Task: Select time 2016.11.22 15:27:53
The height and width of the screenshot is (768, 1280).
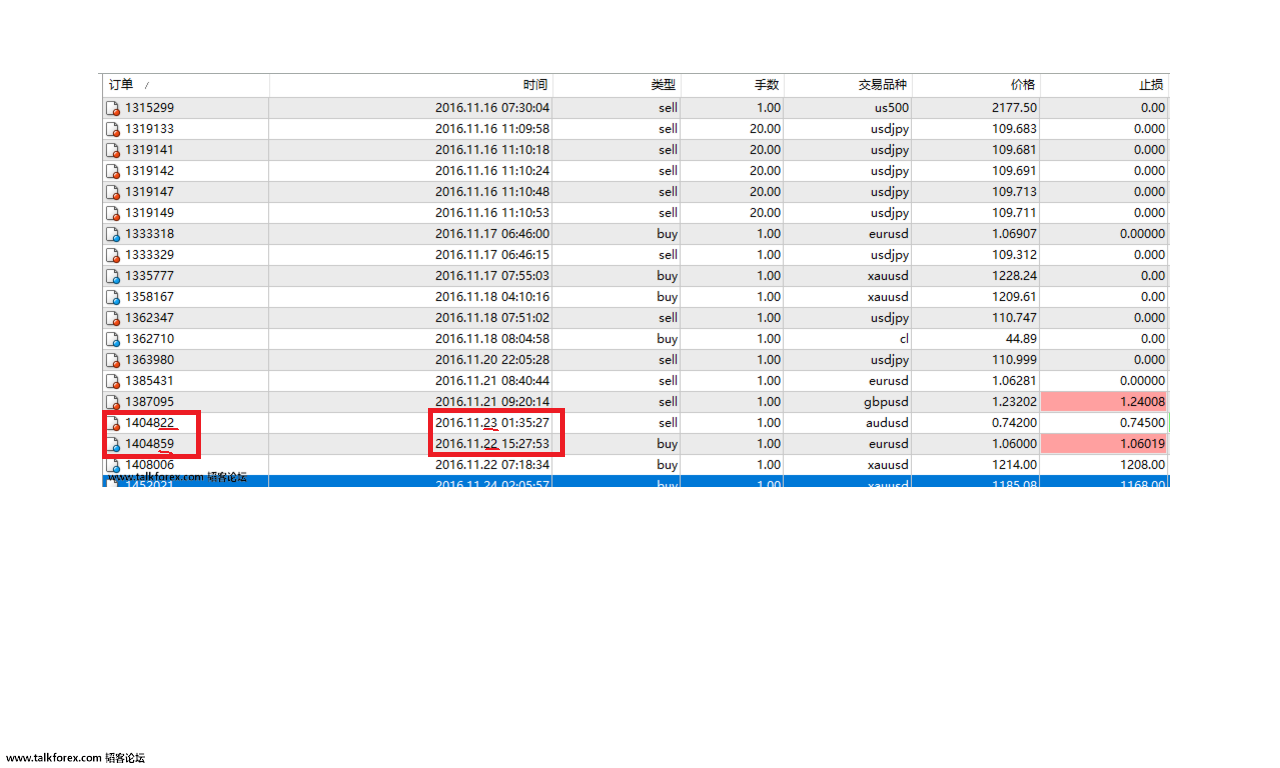Action: 492,444
